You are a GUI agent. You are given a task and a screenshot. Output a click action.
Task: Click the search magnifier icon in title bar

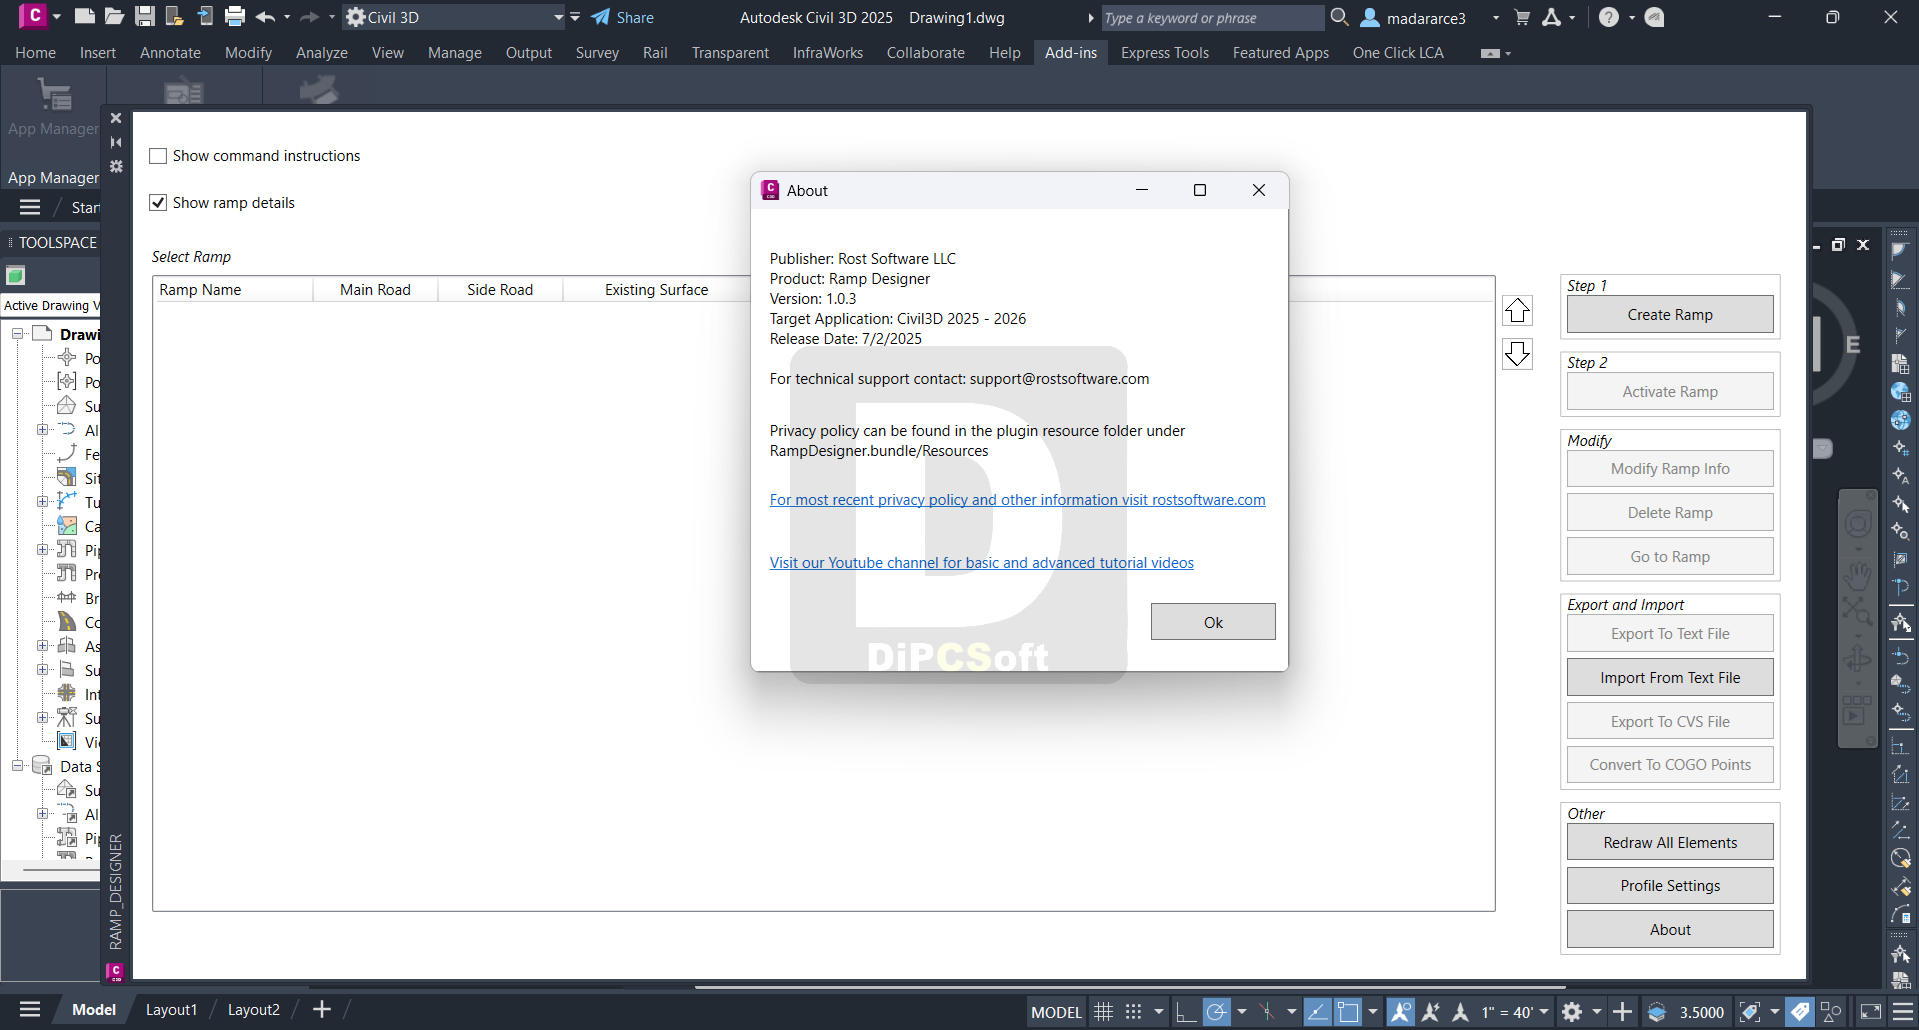tap(1340, 17)
